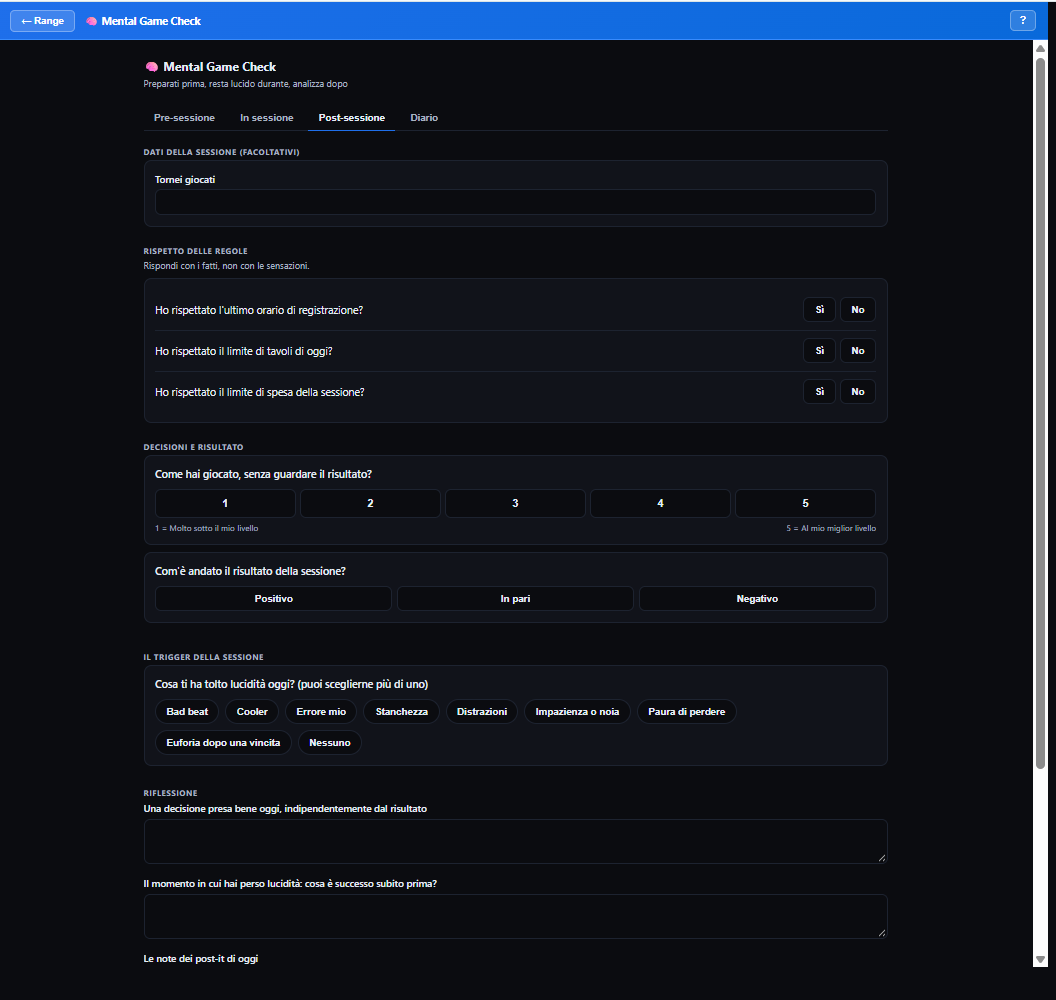Select the In sessione tab
Image resolution: width=1056 pixels, height=1000 pixels.
point(267,117)
